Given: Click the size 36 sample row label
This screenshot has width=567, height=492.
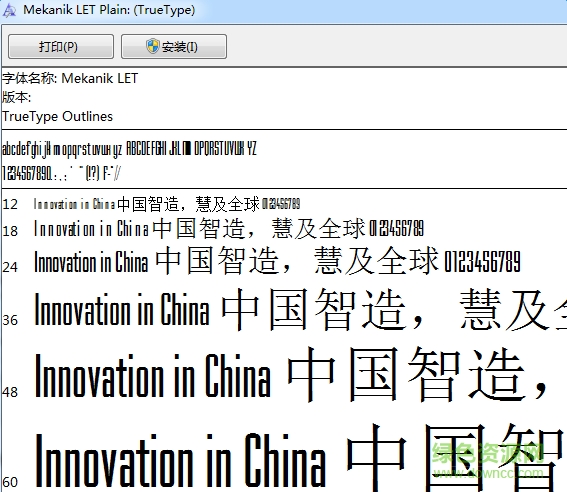Looking at the screenshot, I should click(10, 320).
